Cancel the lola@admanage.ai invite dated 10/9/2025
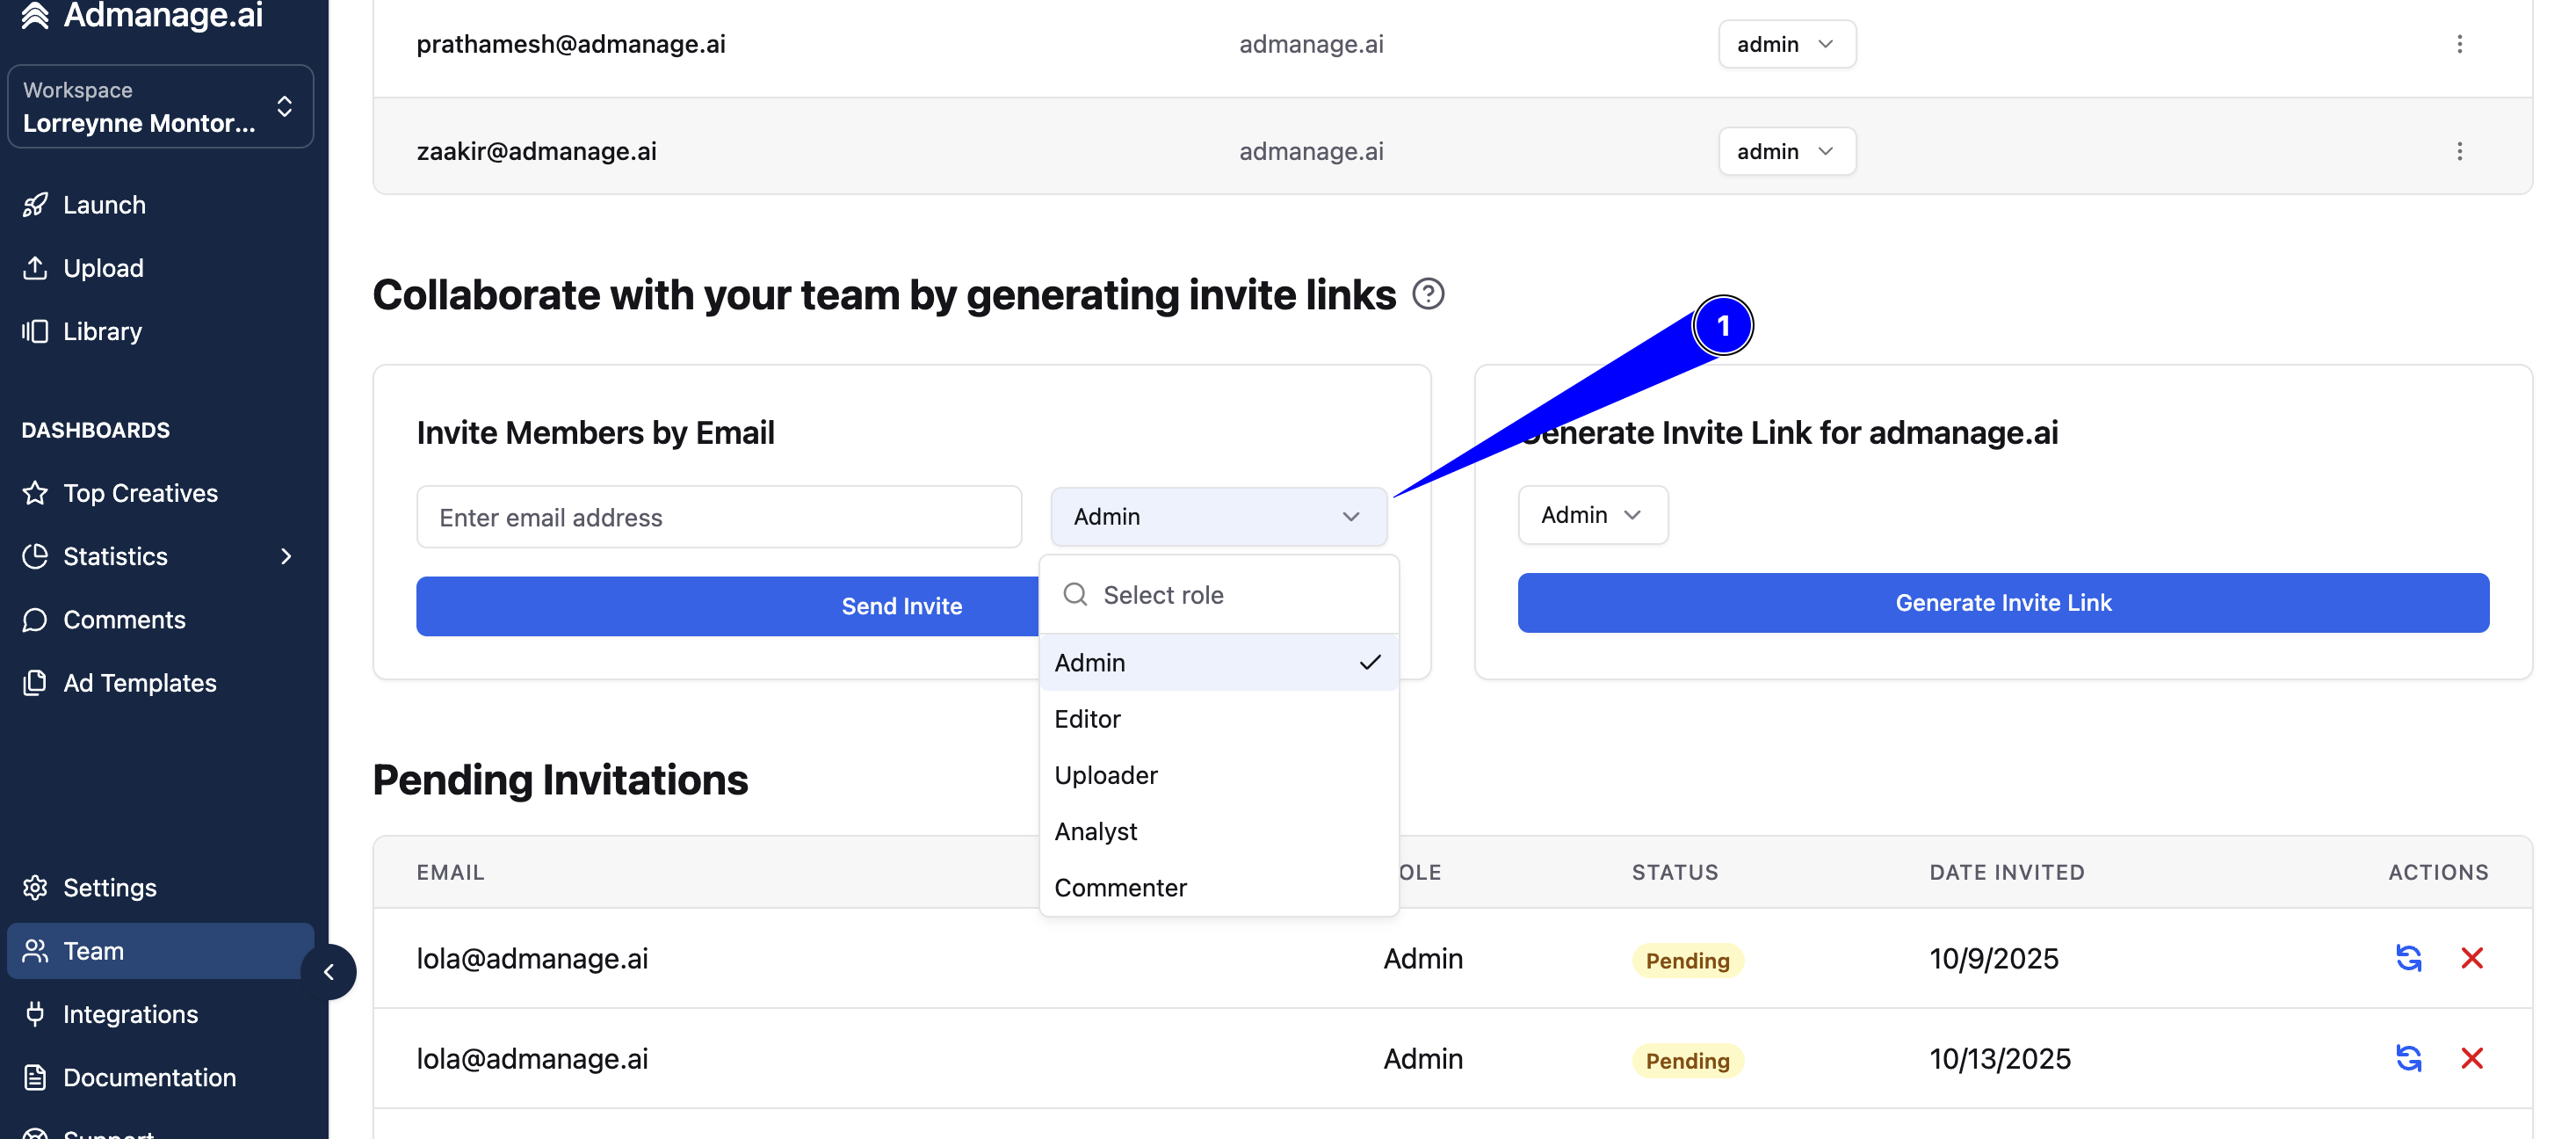 2472,958
